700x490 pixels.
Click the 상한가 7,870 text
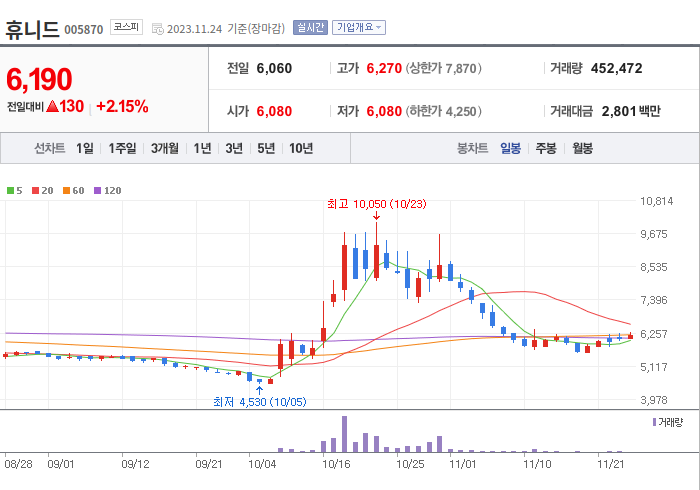click(443, 68)
